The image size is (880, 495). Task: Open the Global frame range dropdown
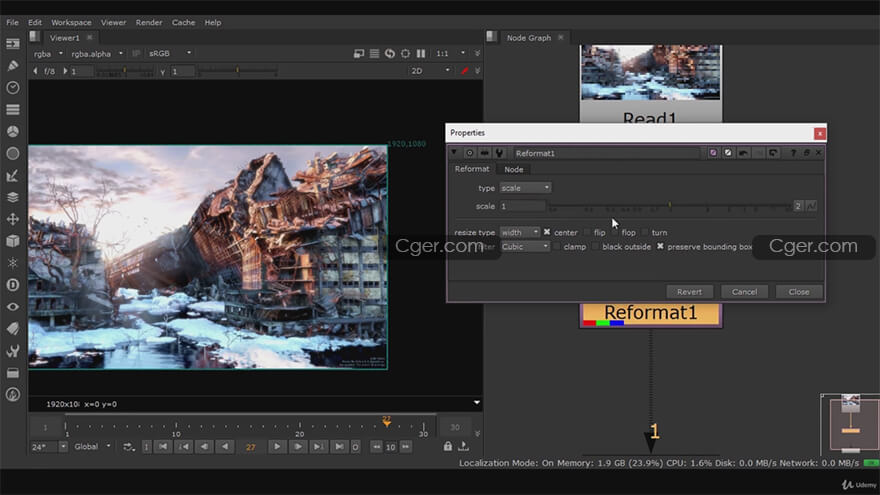(91, 447)
